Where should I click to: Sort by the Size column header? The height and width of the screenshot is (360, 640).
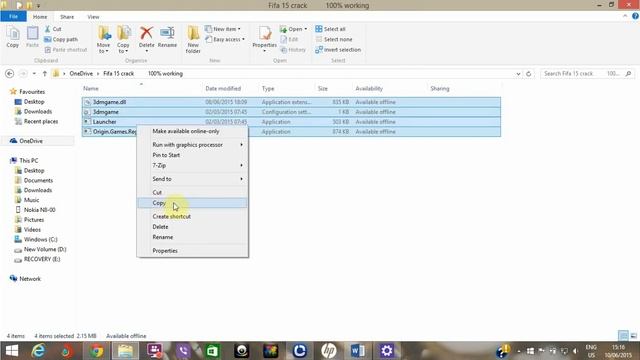click(322, 88)
